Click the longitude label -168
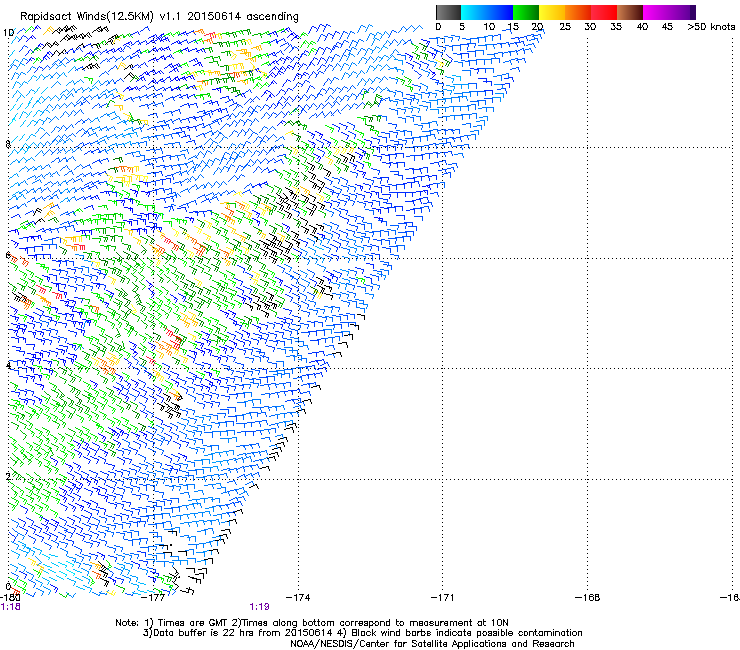This screenshot has width=740, height=650. pos(588,598)
